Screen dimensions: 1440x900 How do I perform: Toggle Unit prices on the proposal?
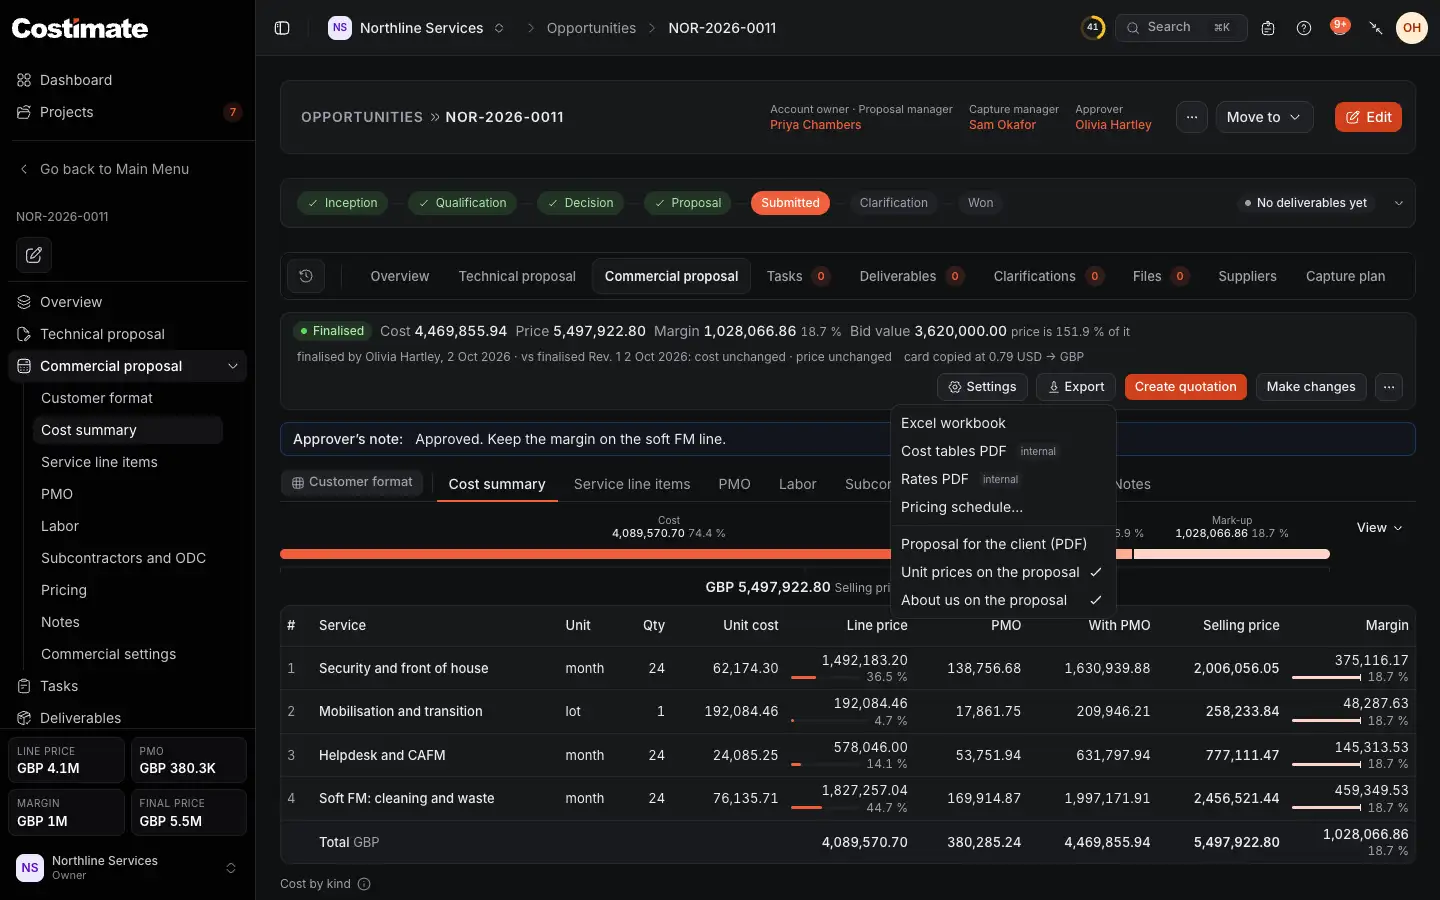click(x=1002, y=572)
